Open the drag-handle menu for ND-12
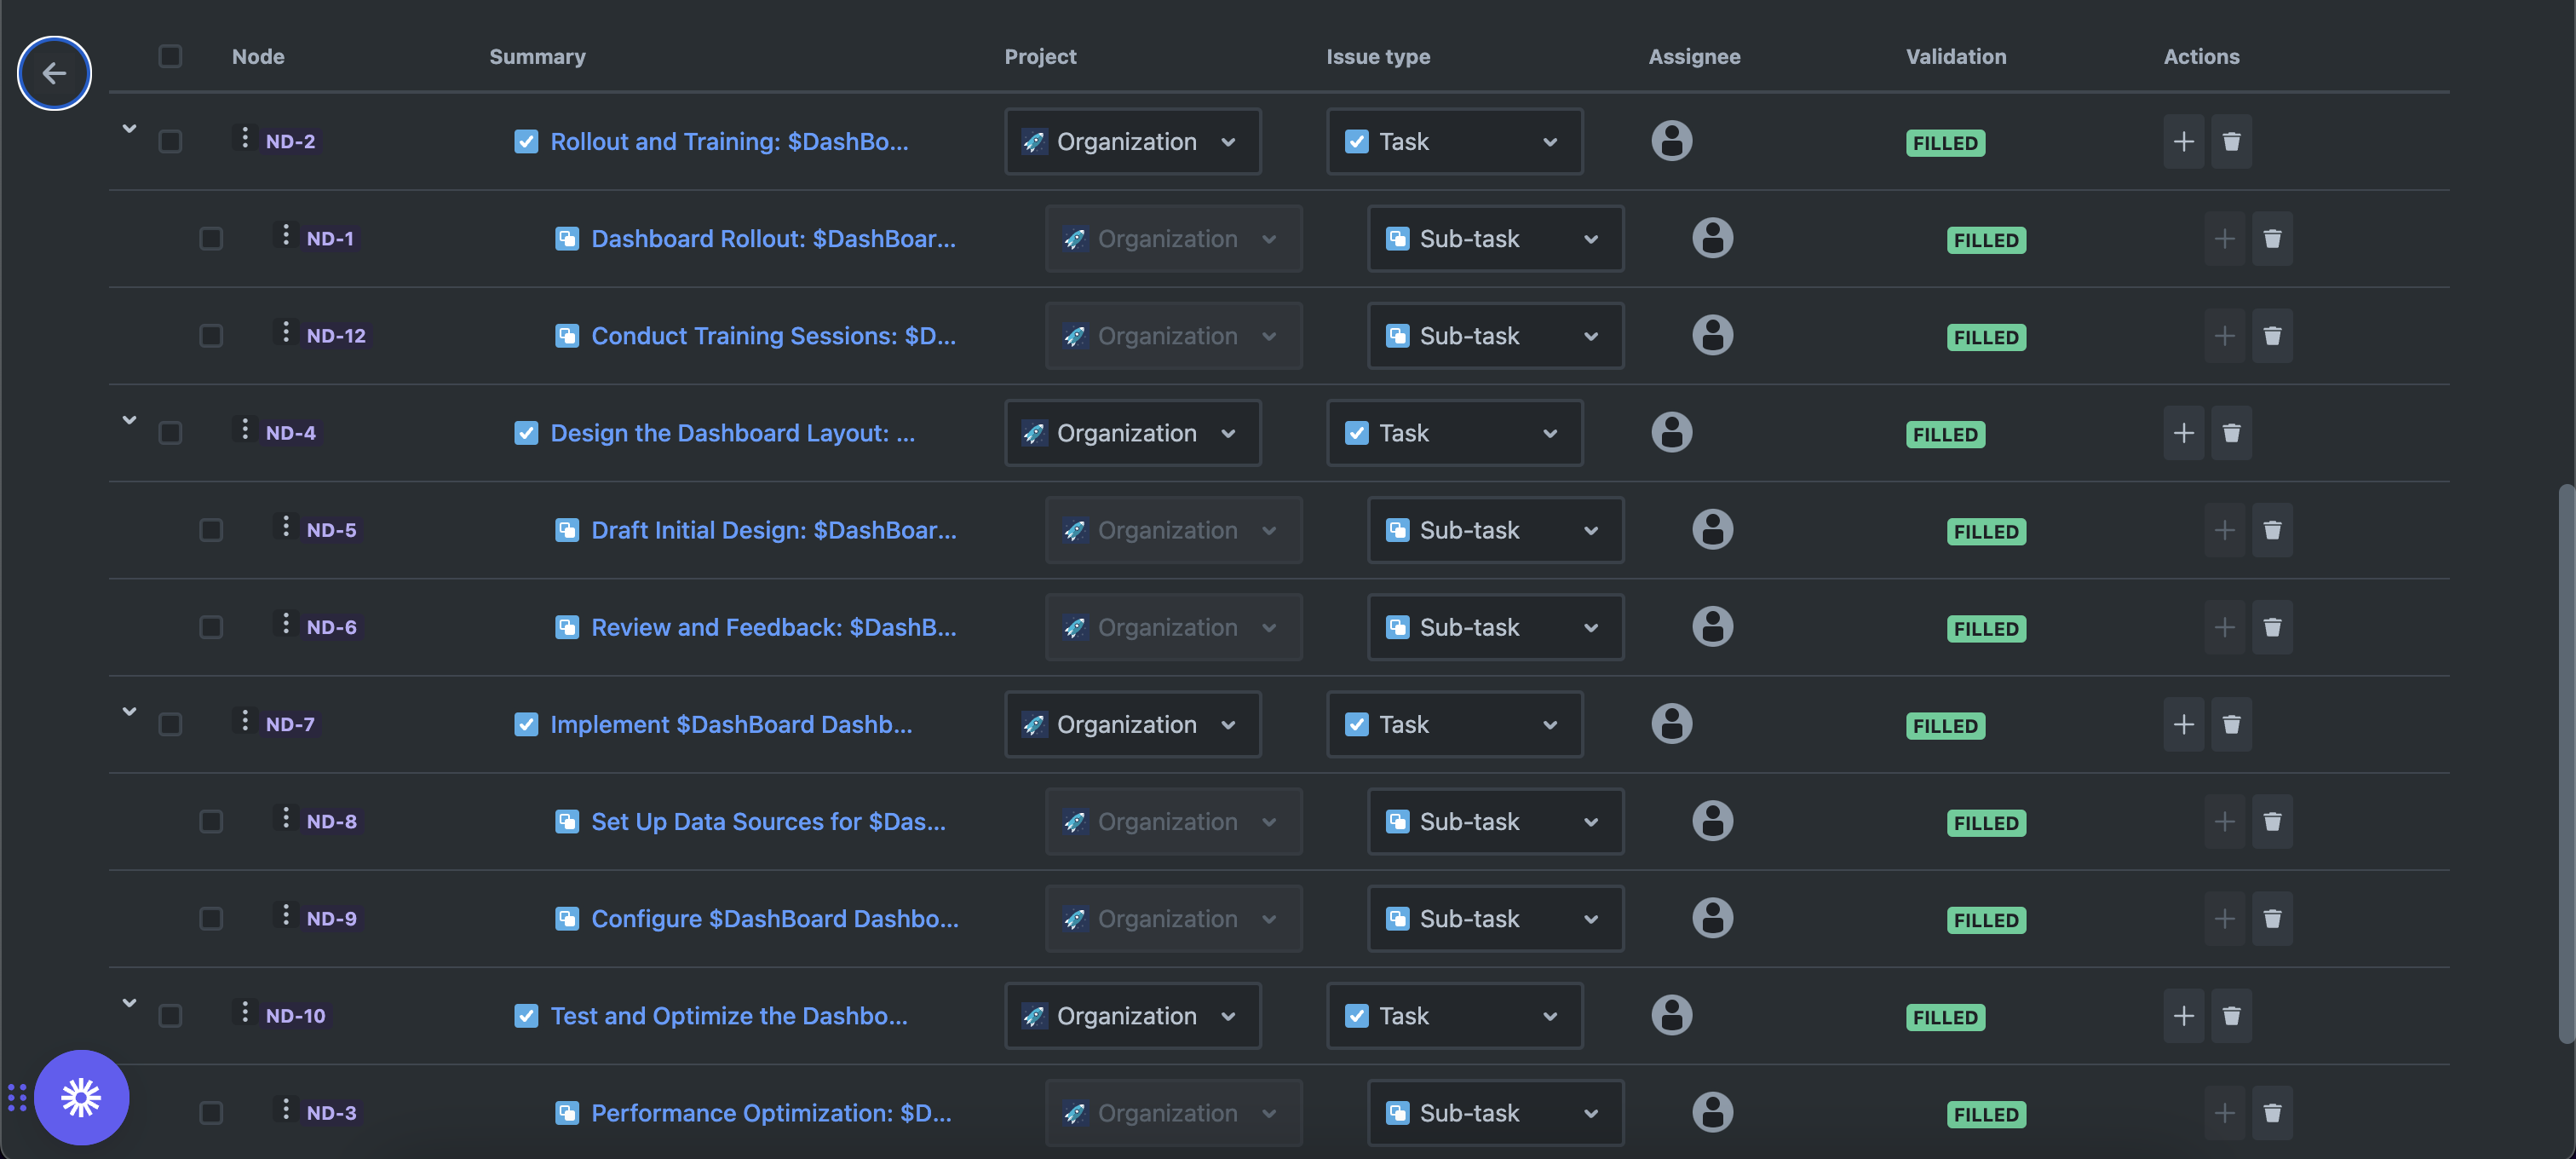Viewport: 2576px width, 1159px height. click(286, 333)
